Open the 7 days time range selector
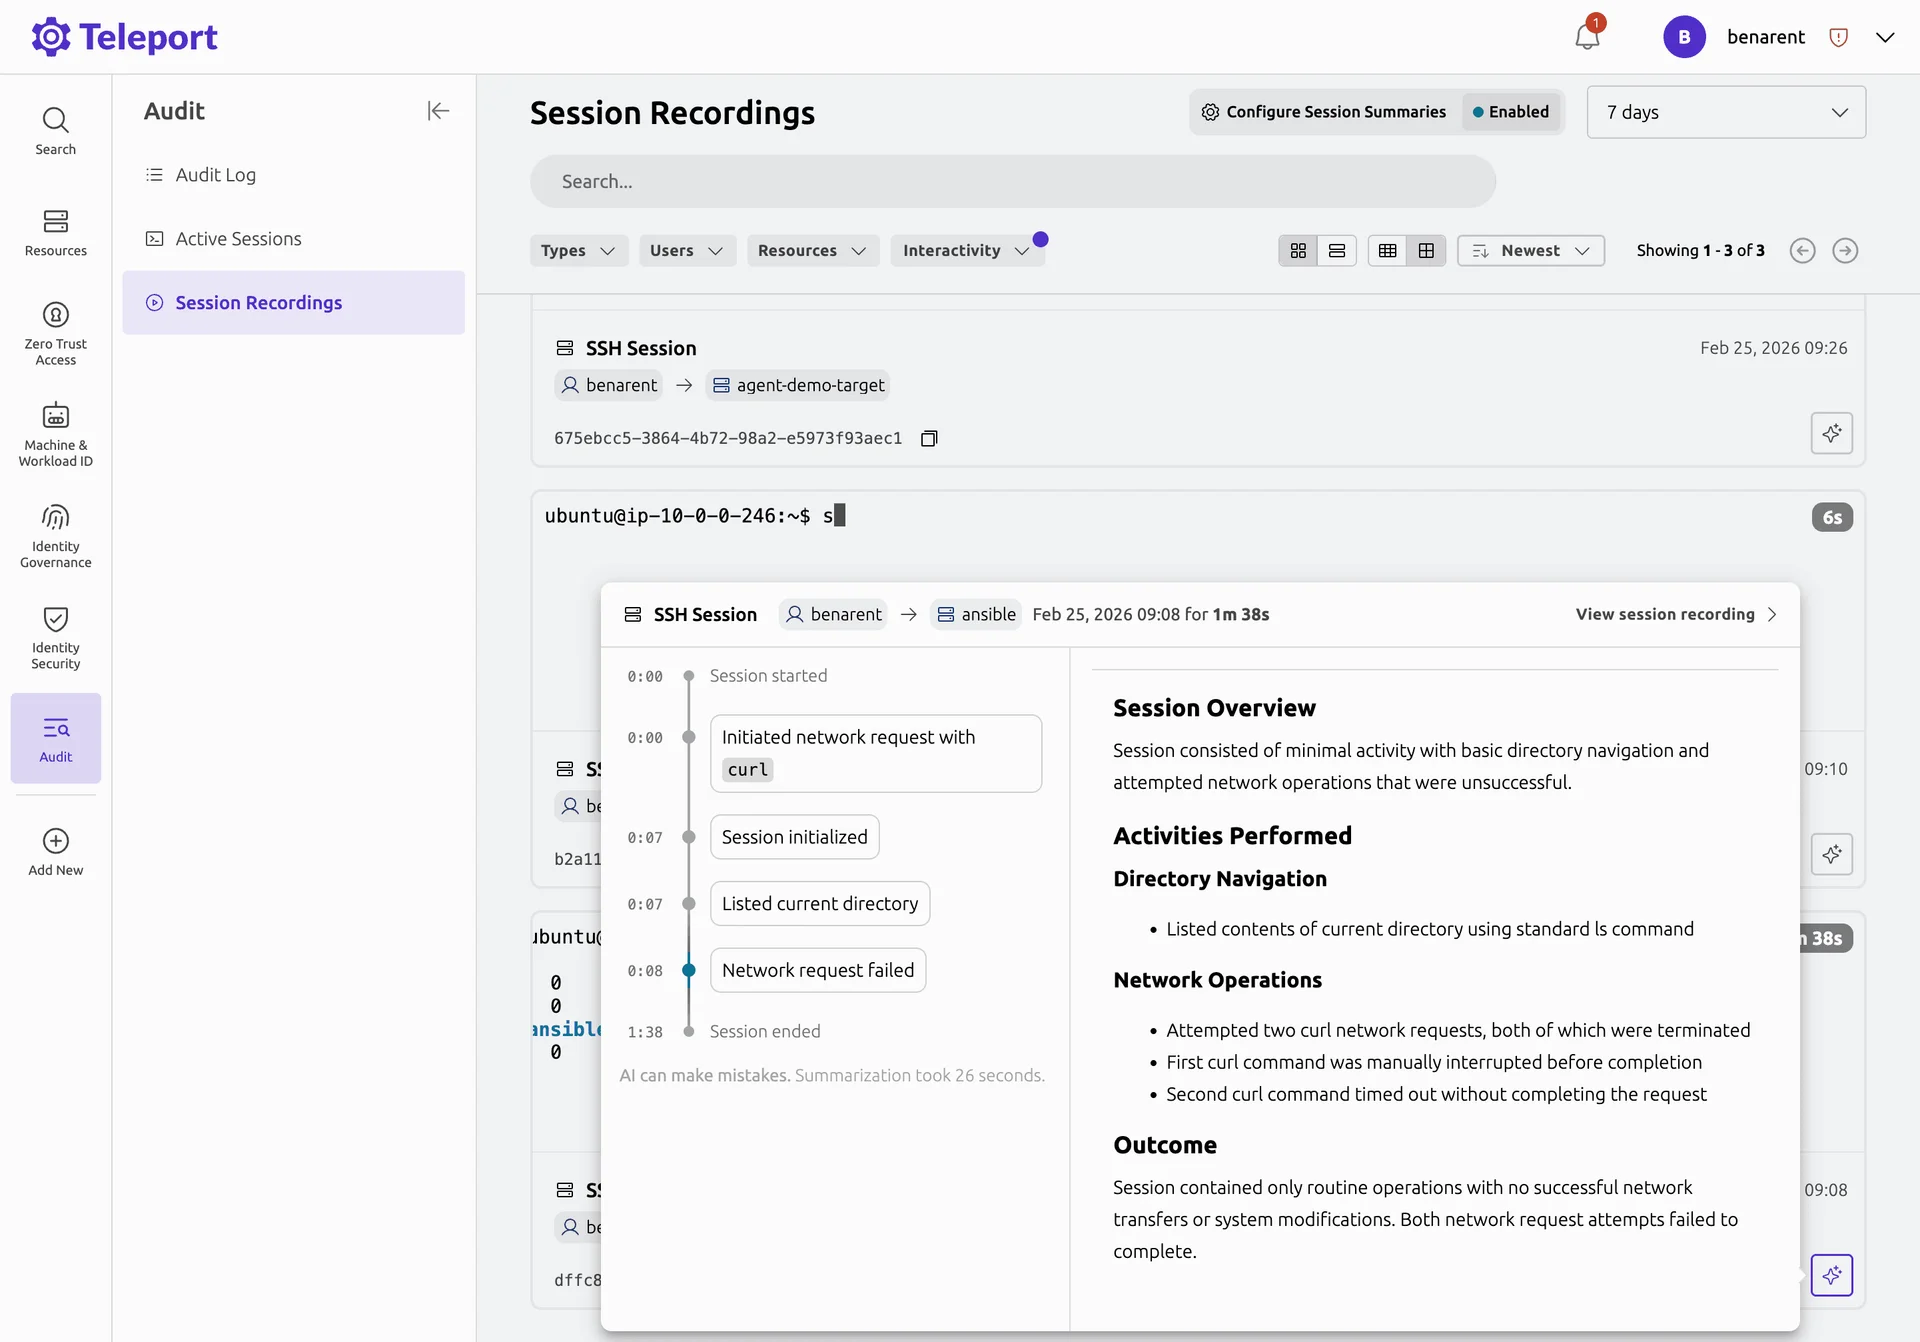The width and height of the screenshot is (1920, 1342). [1726, 112]
